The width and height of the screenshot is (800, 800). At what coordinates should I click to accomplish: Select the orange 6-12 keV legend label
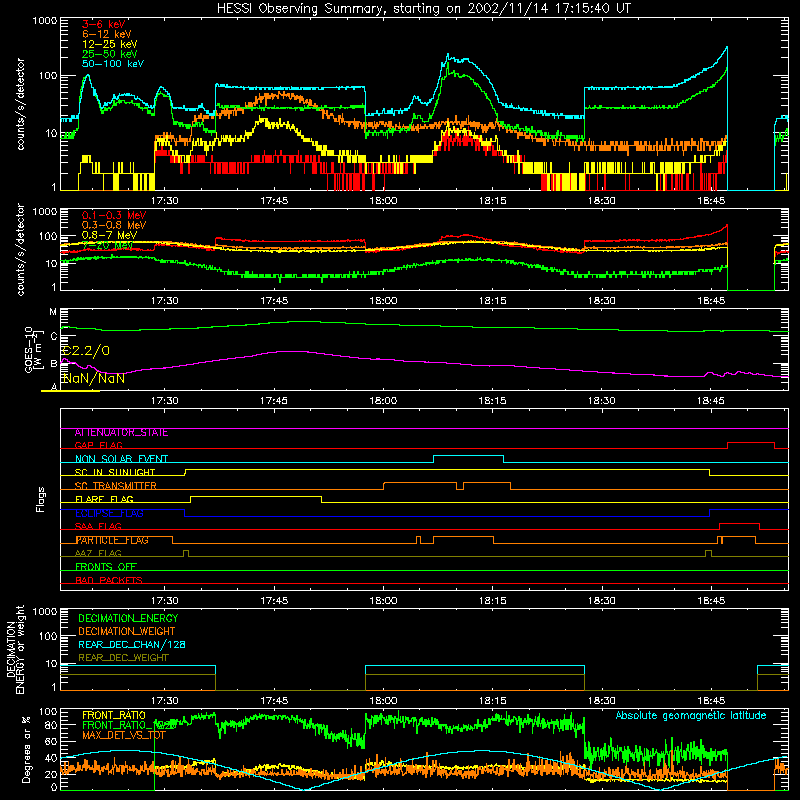[x=107, y=34]
